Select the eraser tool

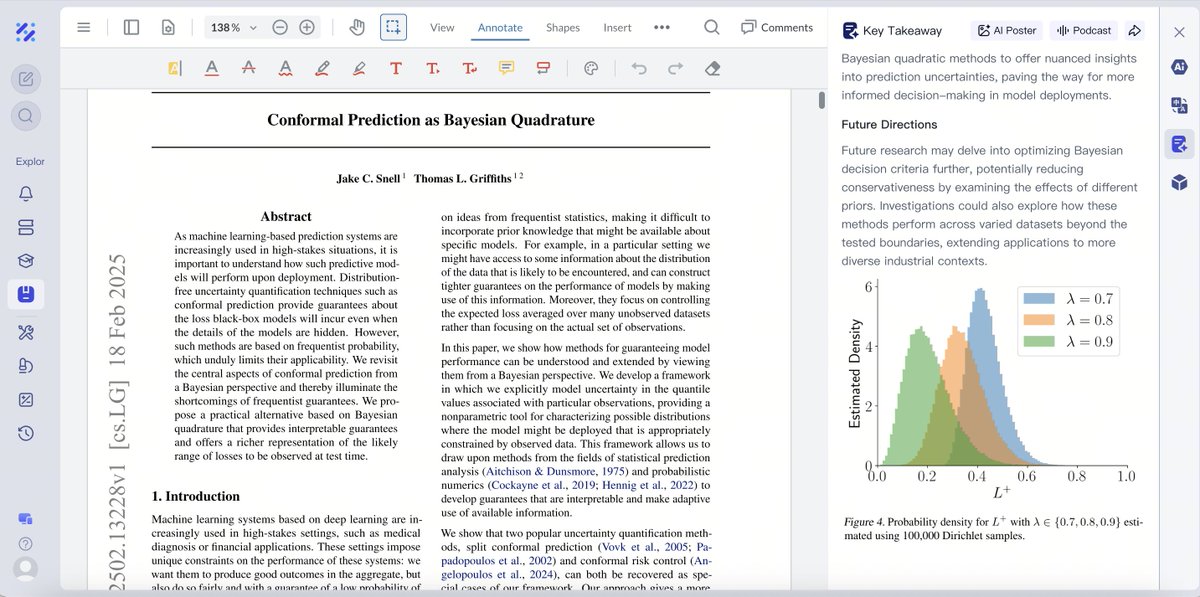[712, 69]
